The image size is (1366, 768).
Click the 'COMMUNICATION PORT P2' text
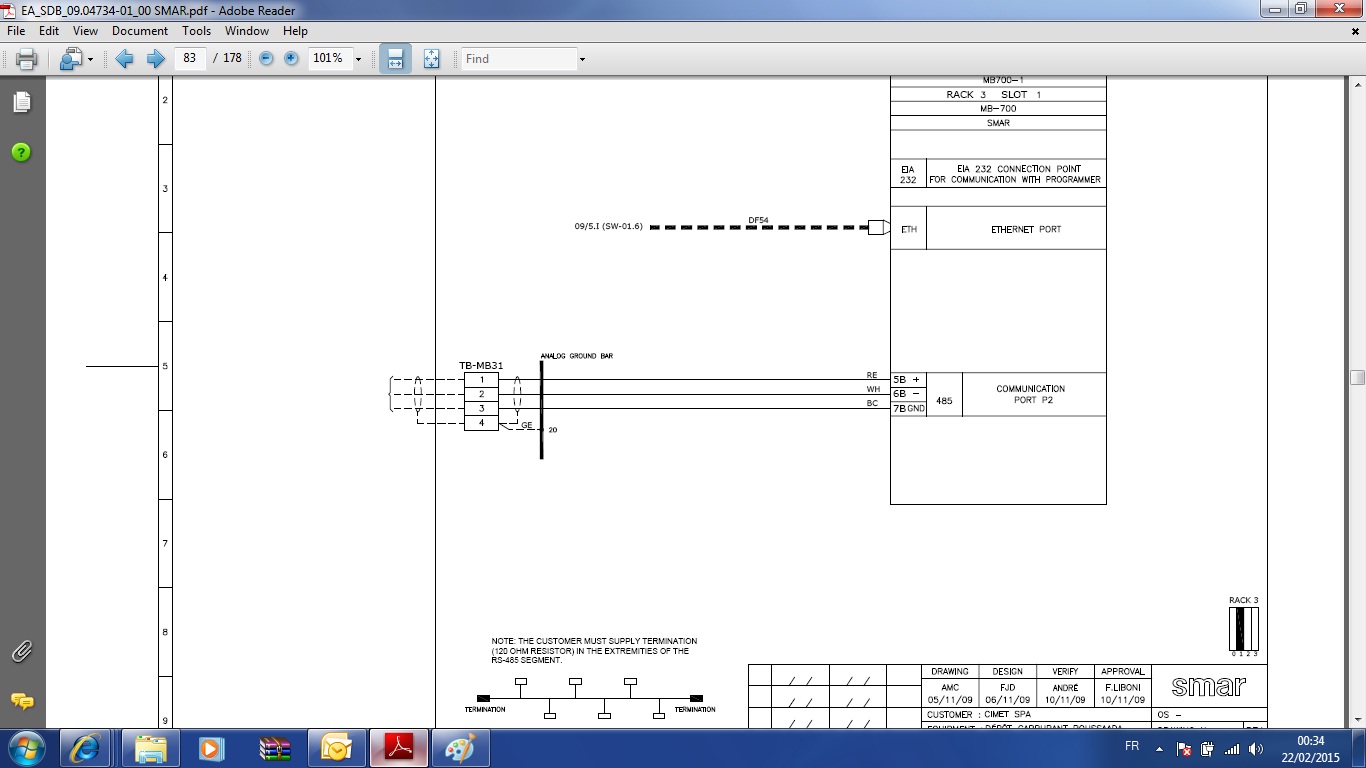1030,394
